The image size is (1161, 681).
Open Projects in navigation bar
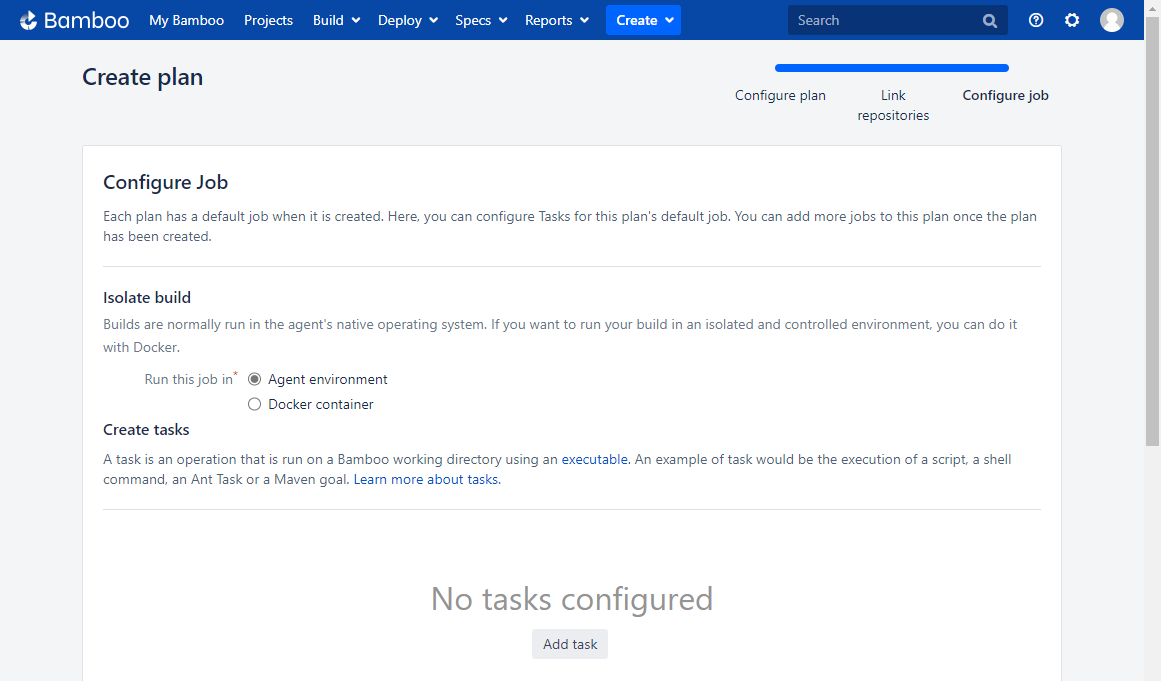click(x=268, y=20)
